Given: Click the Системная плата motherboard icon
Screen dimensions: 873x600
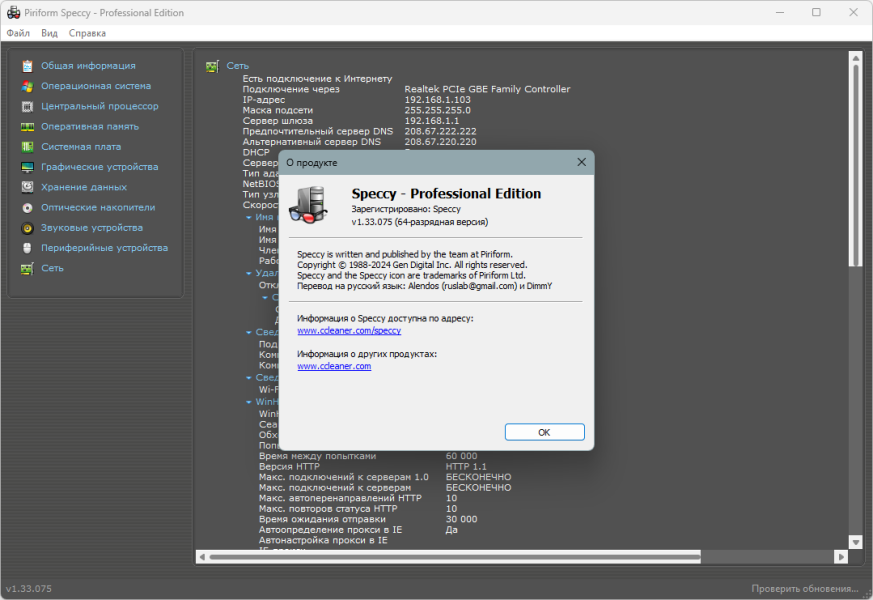Looking at the screenshot, I should (x=27, y=147).
